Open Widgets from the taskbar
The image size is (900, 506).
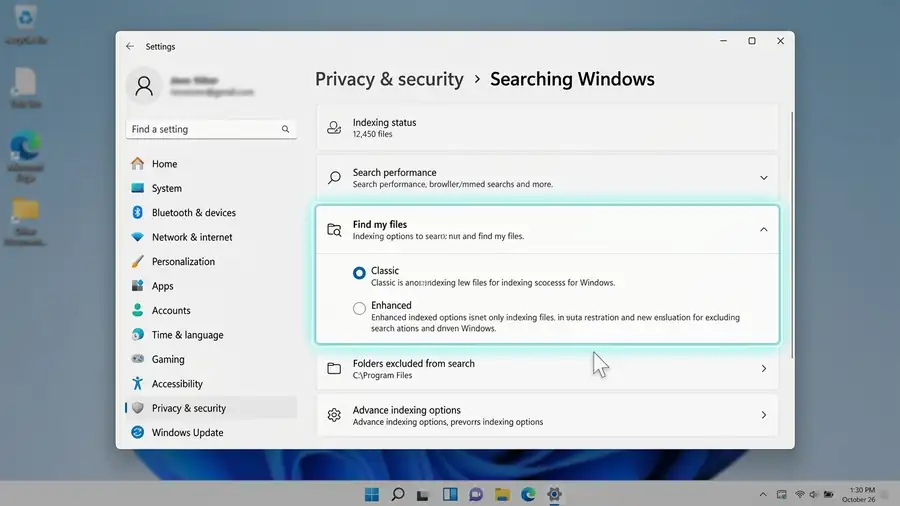(x=450, y=494)
